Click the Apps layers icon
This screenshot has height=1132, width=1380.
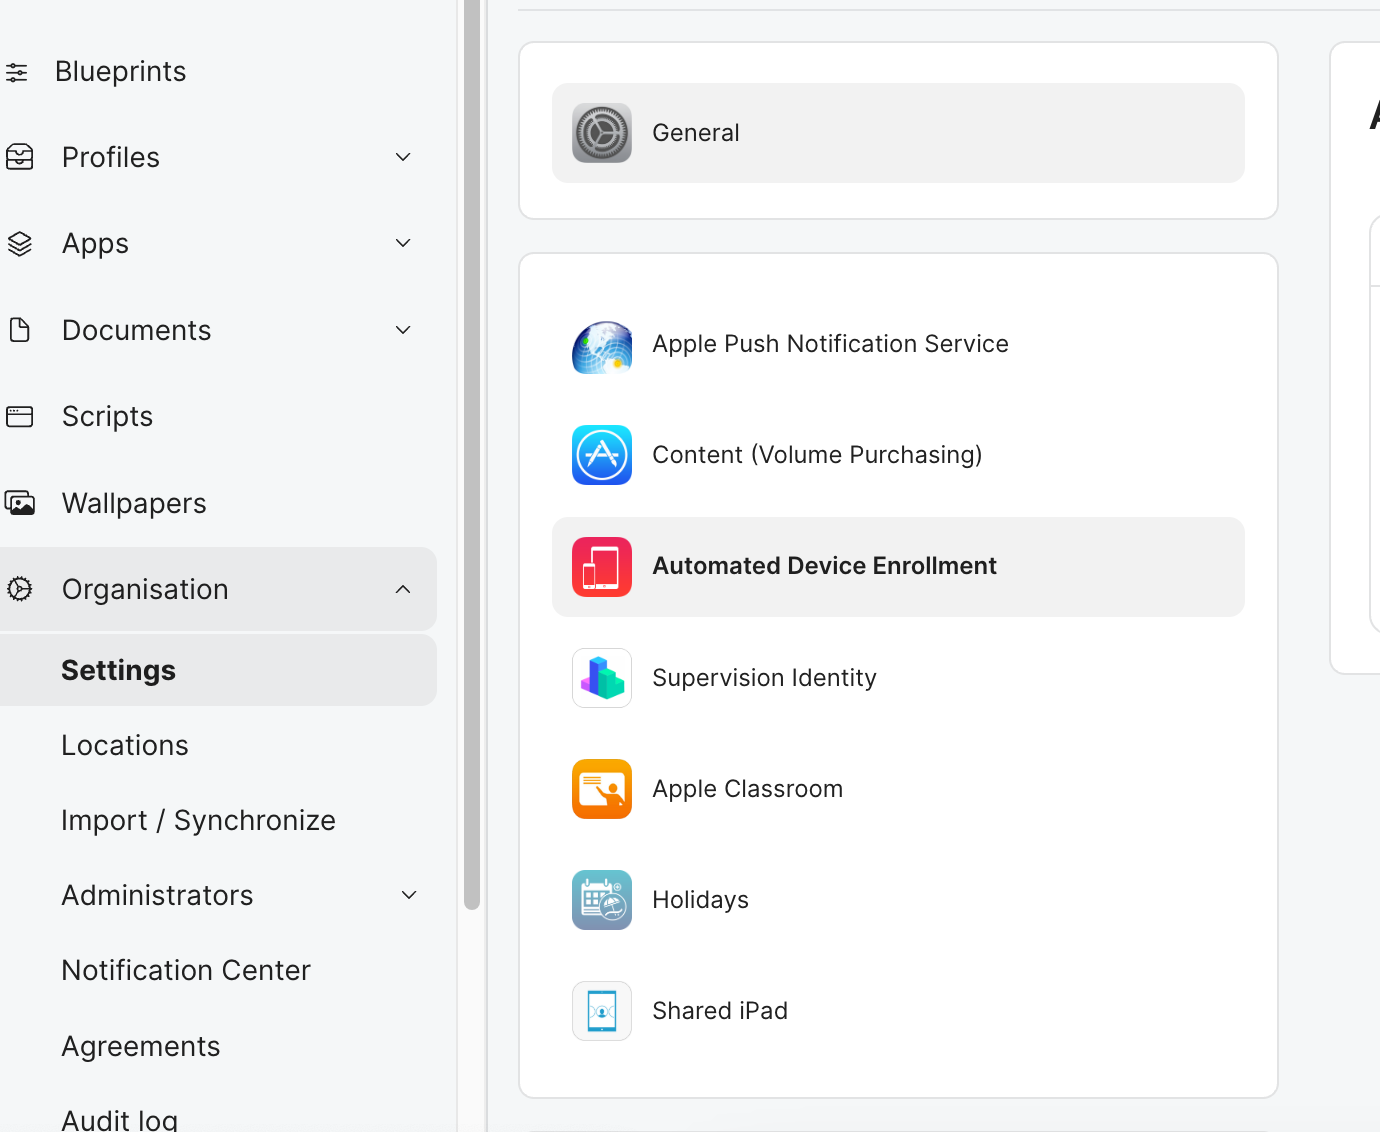pos(19,243)
